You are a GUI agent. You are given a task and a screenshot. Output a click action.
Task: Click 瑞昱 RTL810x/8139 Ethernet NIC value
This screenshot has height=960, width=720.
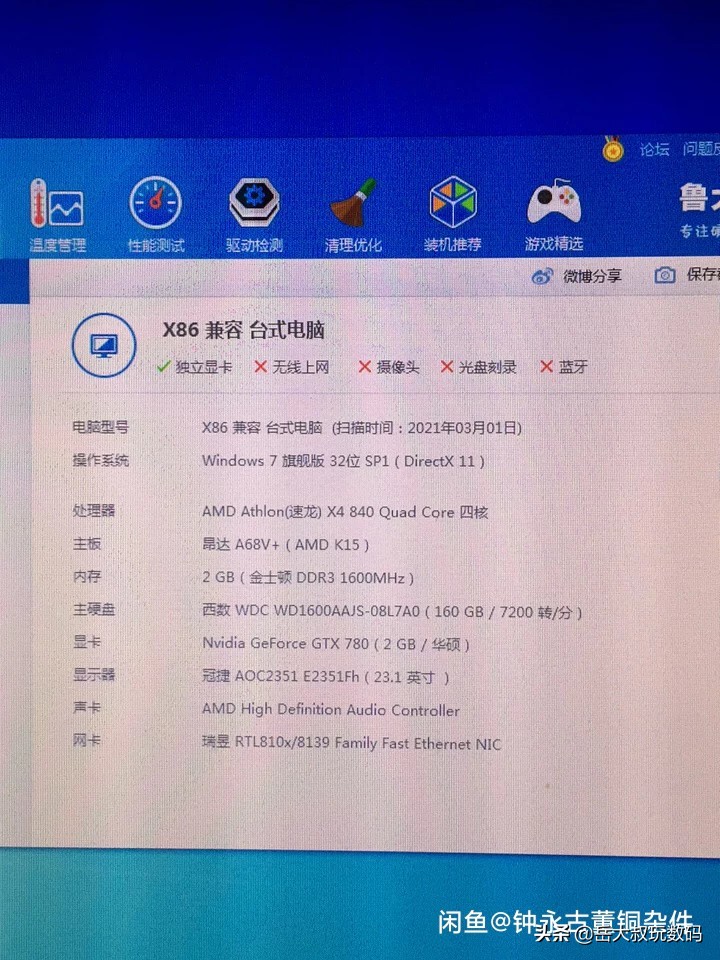click(x=351, y=743)
